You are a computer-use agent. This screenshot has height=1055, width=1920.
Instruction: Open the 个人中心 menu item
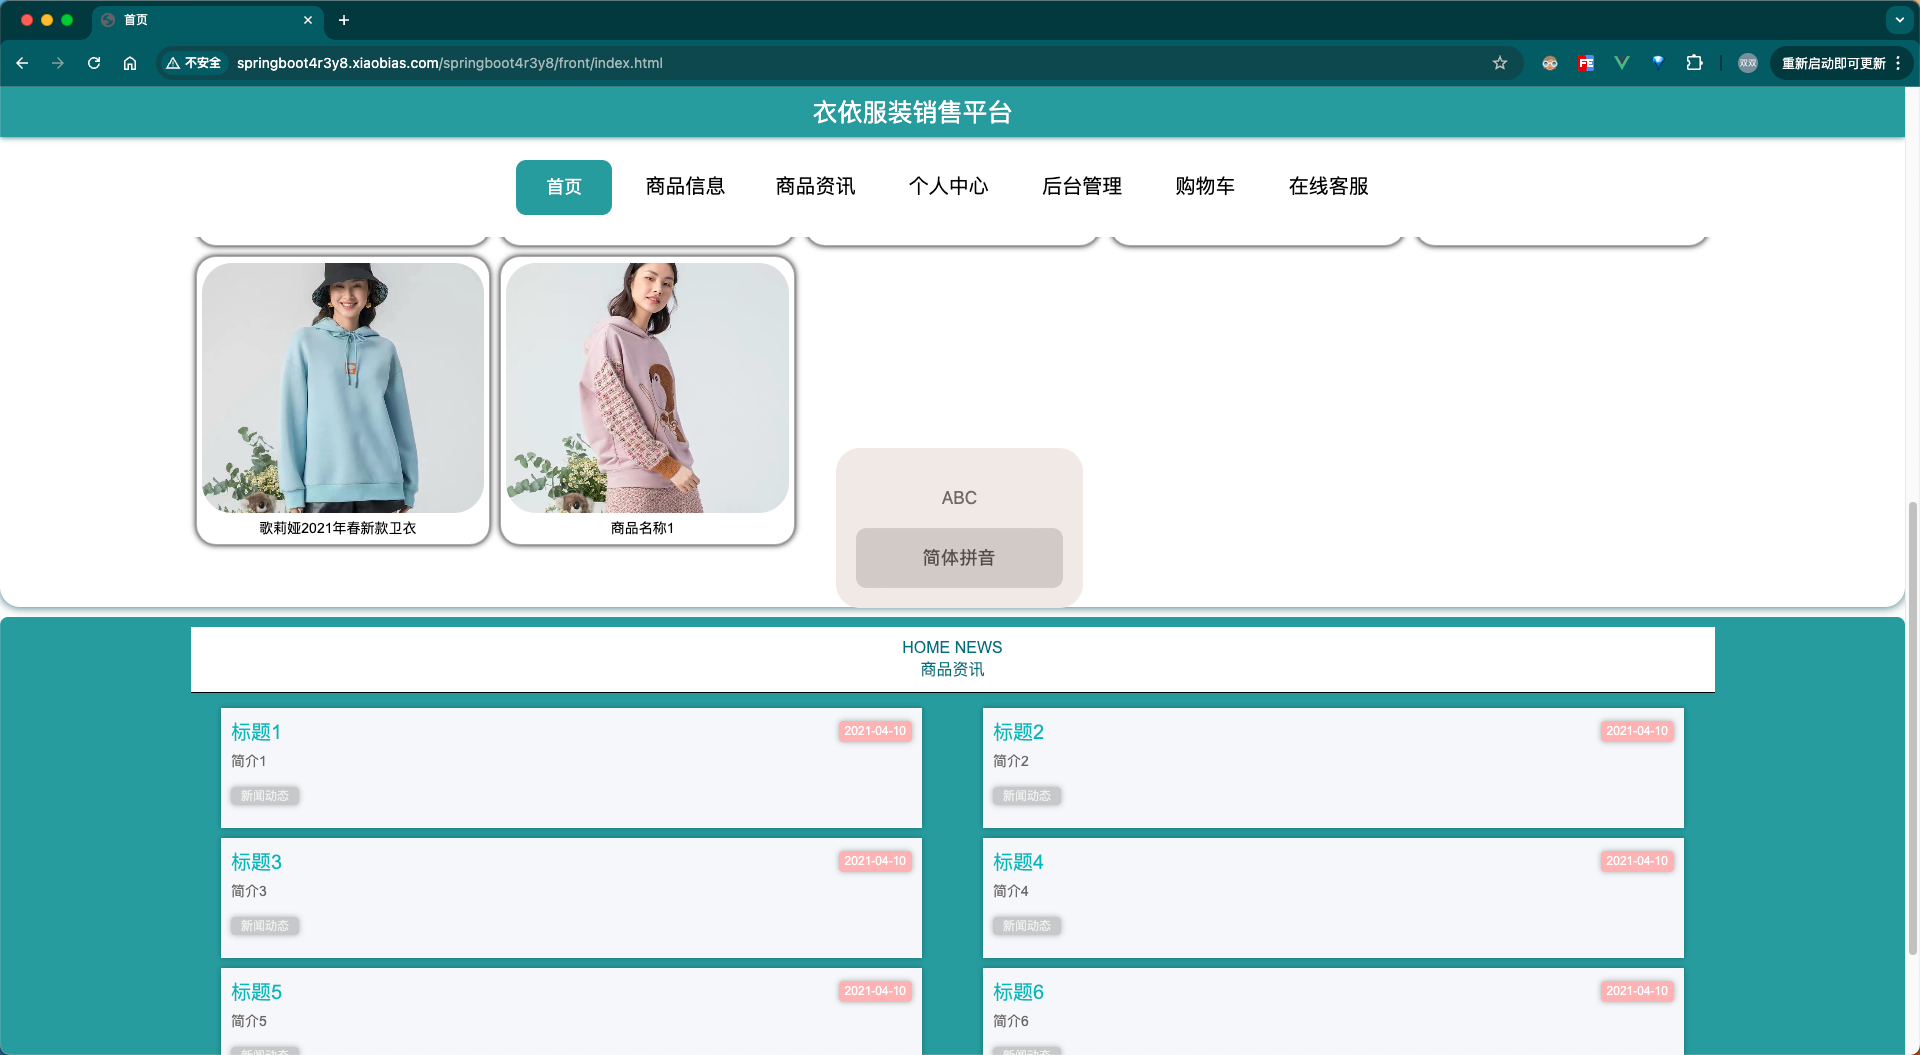click(x=948, y=187)
